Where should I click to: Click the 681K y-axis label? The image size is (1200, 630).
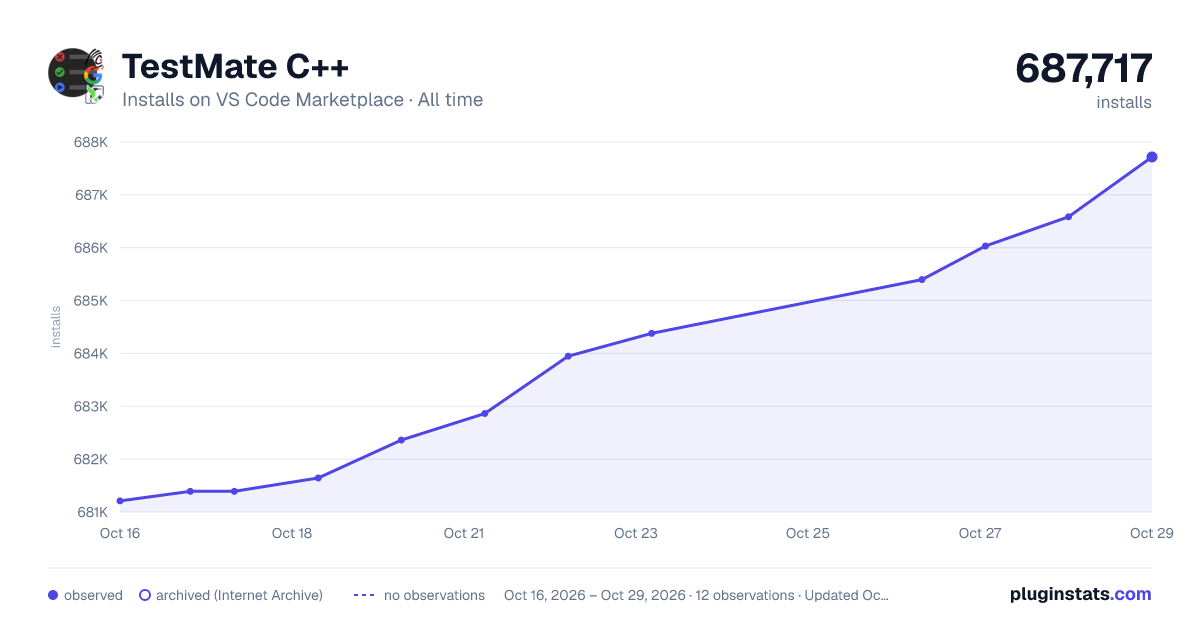(x=91, y=513)
